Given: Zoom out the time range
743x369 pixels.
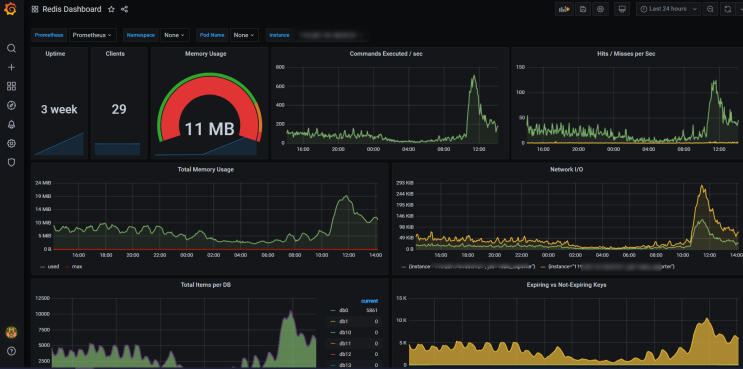Looking at the screenshot, I should point(710,9).
